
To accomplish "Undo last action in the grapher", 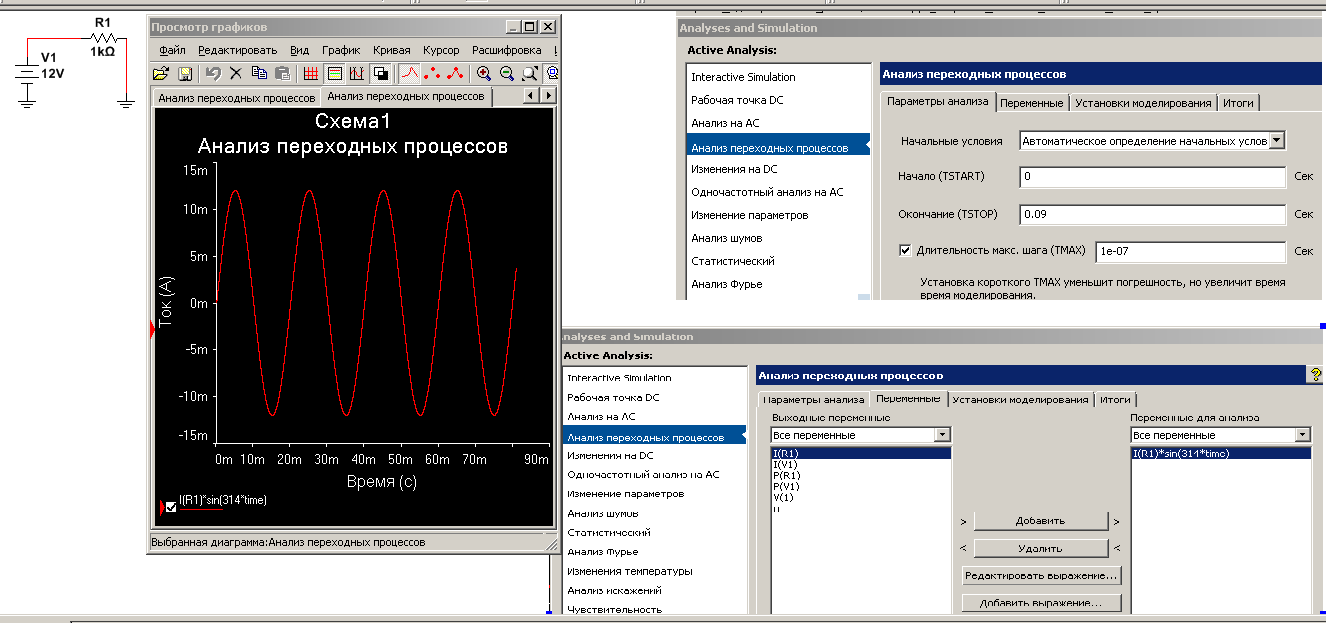I will tap(212, 72).
